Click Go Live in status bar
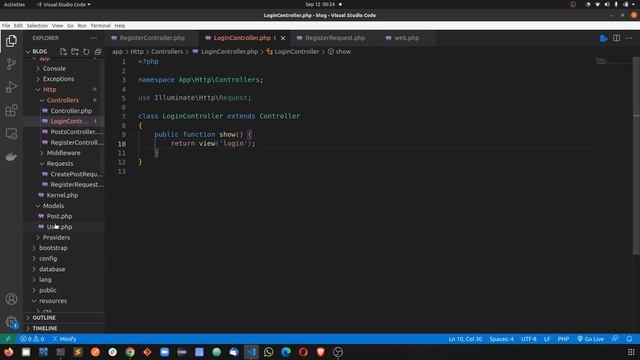Image resolution: width=640 pixels, height=360 pixels. (590, 339)
